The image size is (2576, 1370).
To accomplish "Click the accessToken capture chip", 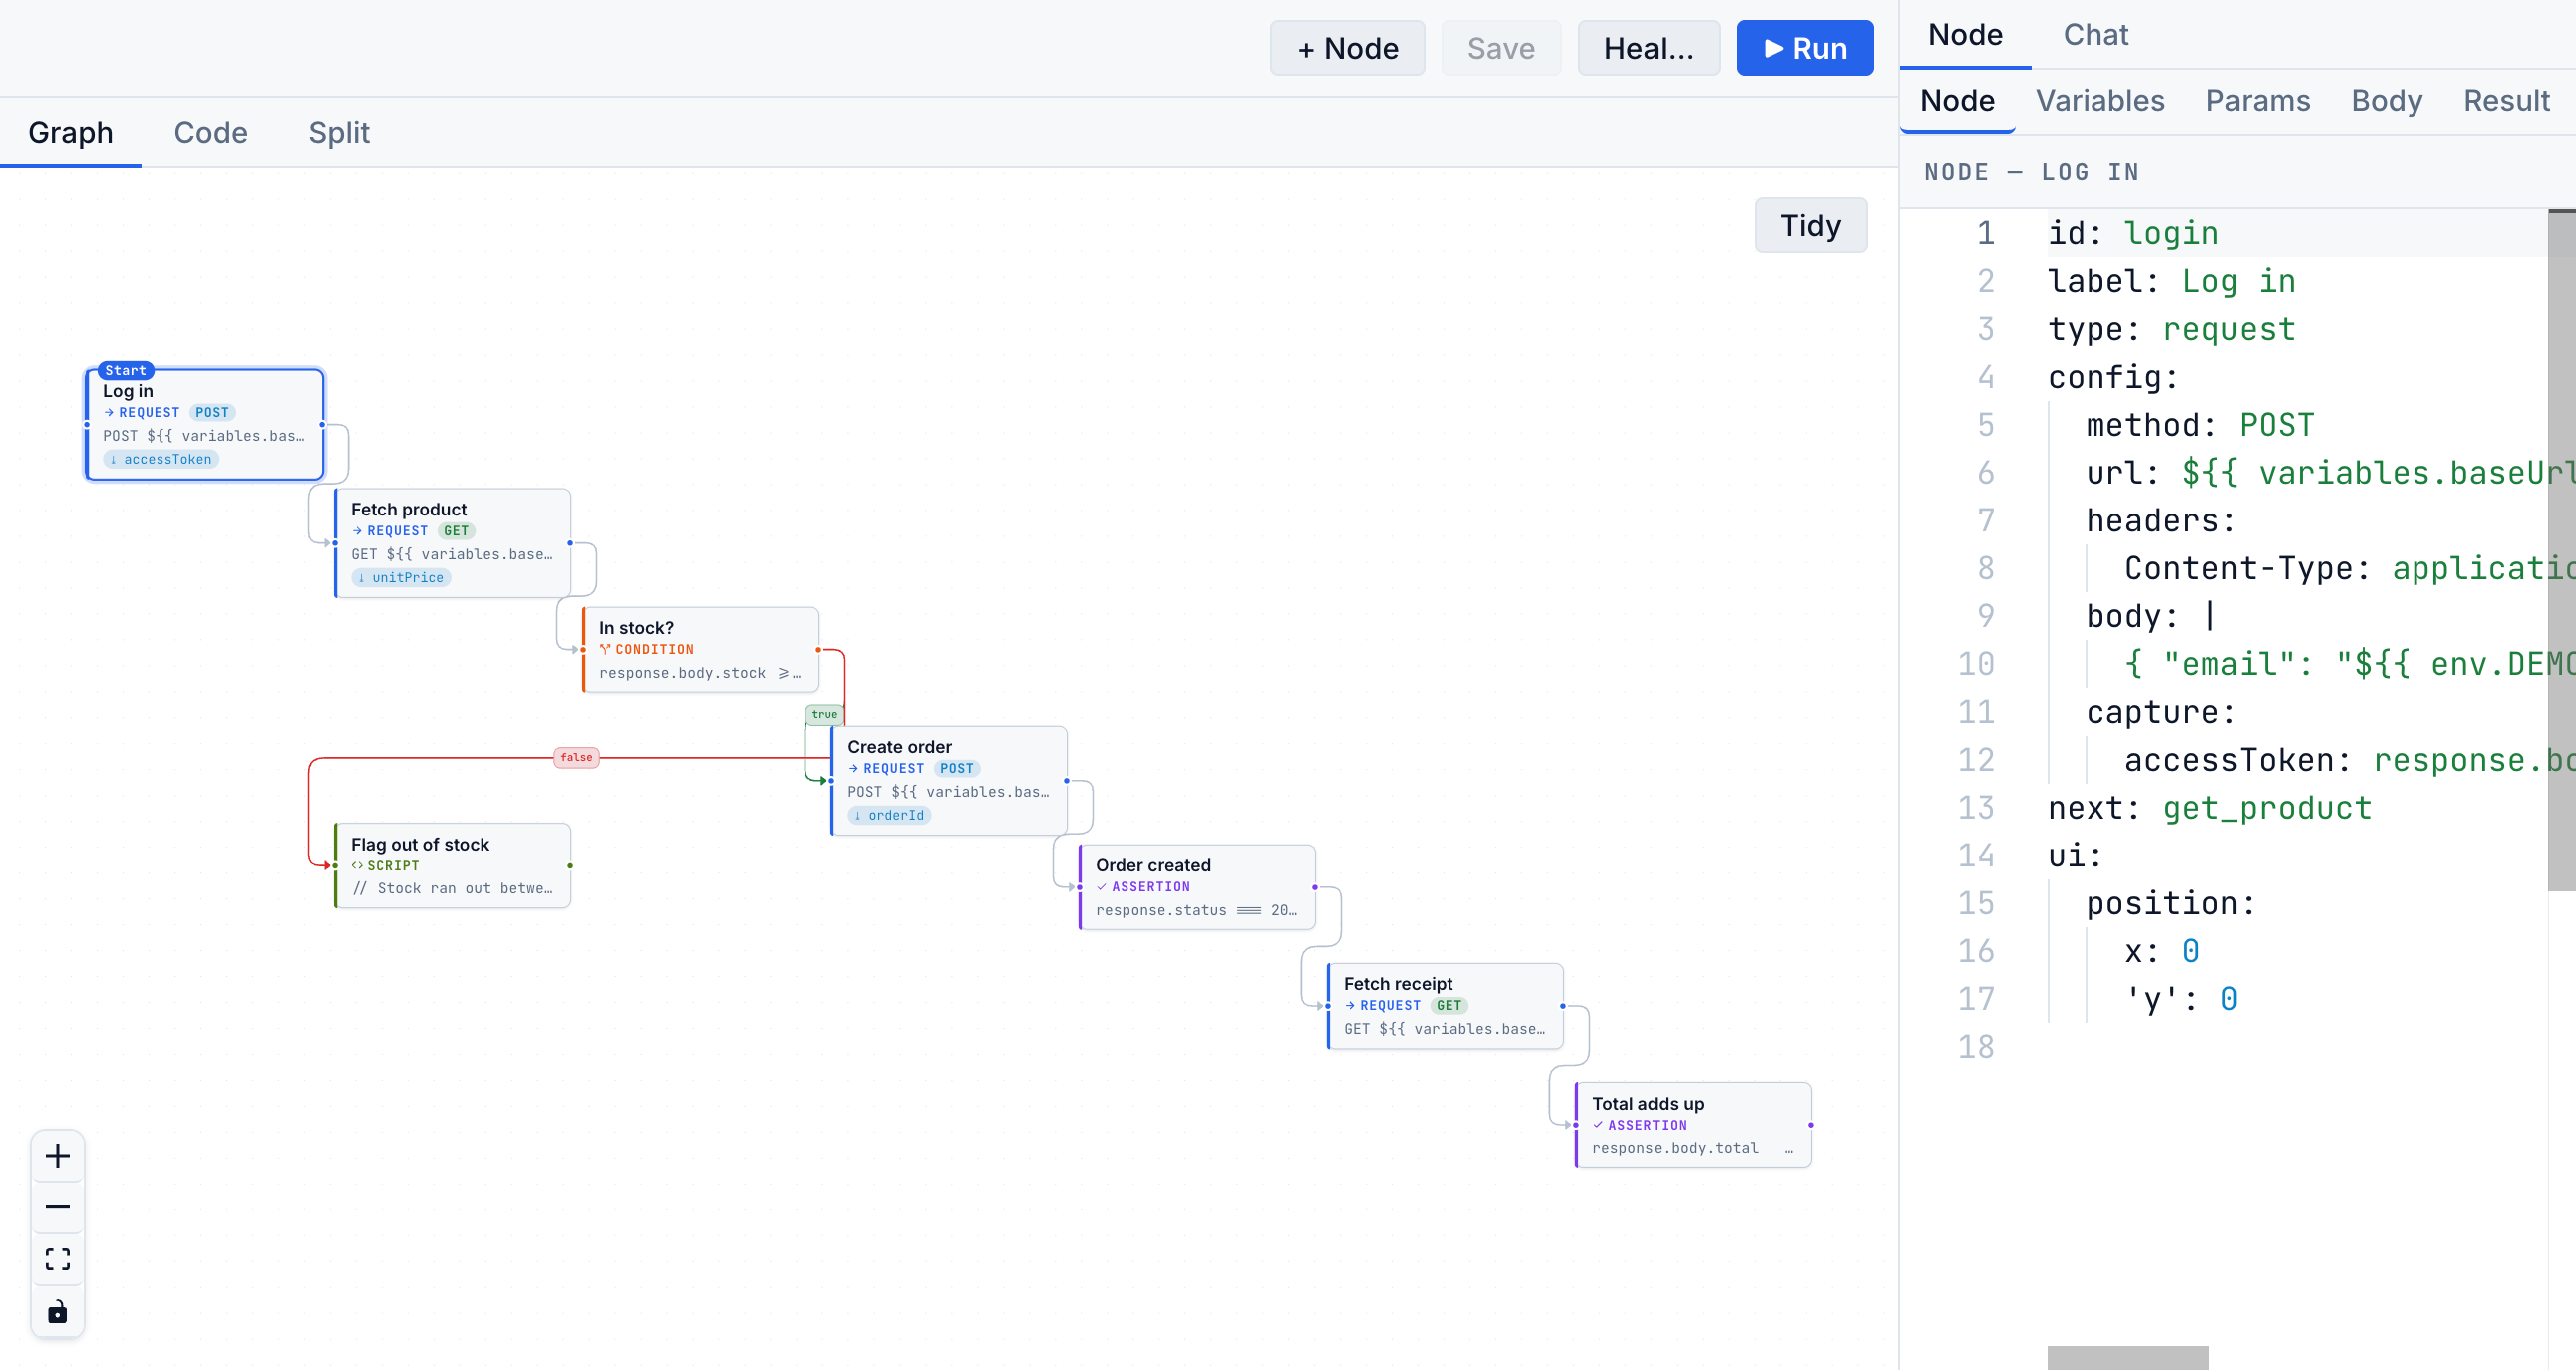I will 161,459.
